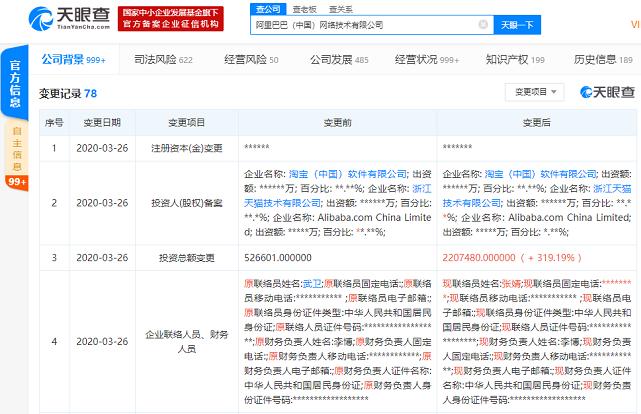Select the 注册资本(金)变更 cell

[186, 148]
